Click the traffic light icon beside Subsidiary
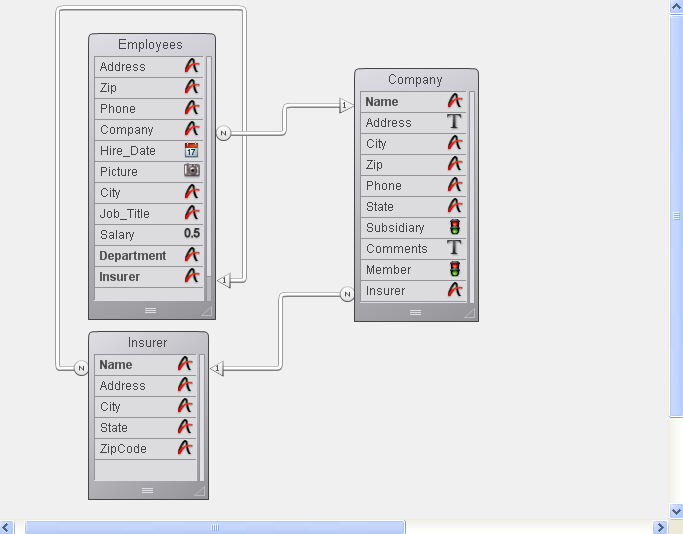The image size is (683, 534). (x=455, y=227)
